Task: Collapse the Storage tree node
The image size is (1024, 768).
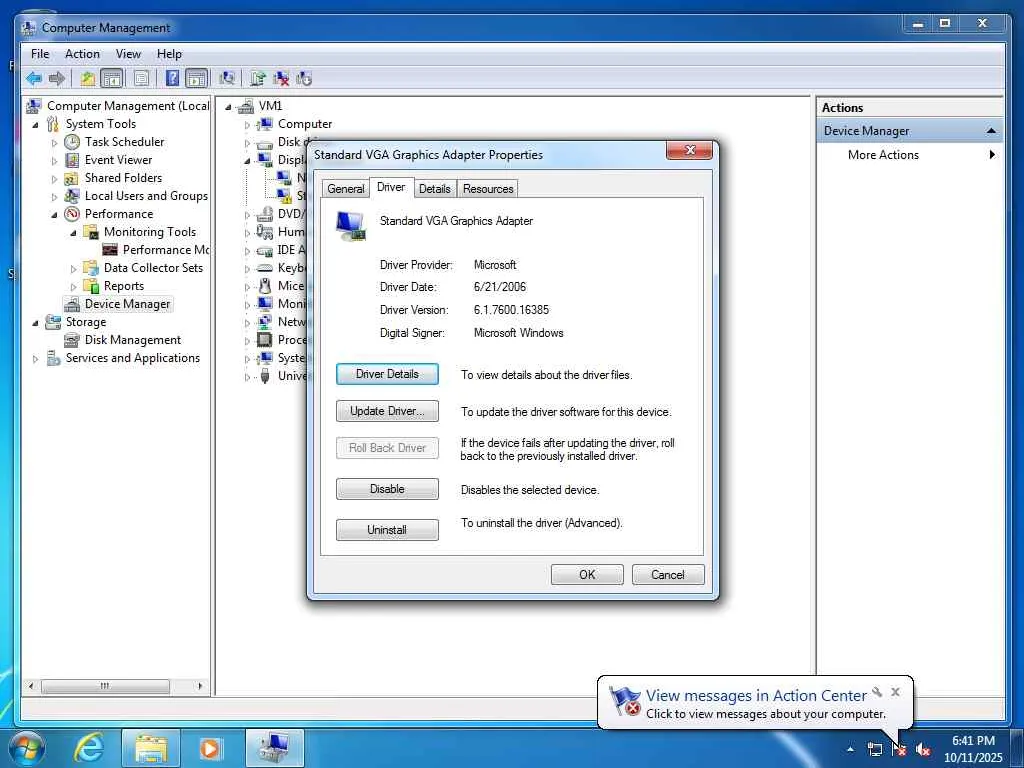Action: click(35, 323)
